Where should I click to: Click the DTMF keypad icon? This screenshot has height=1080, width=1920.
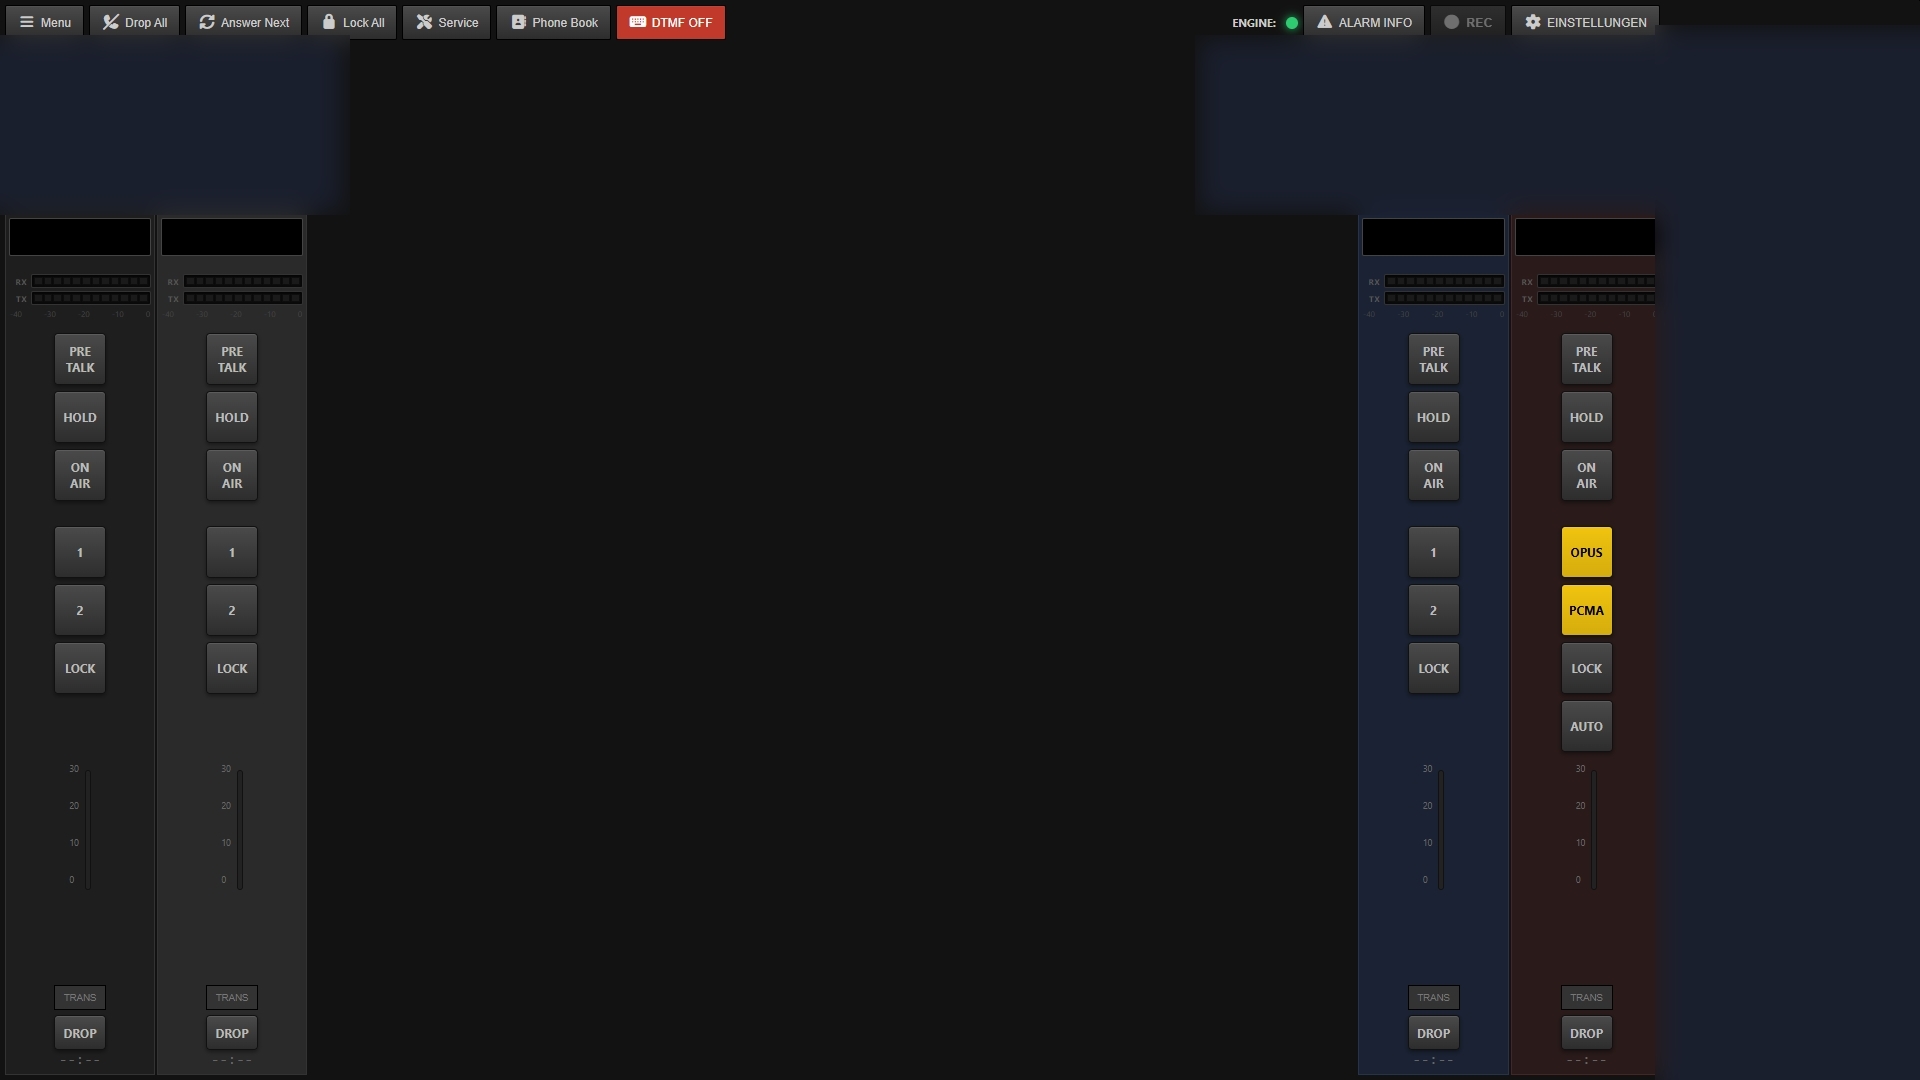coord(637,20)
